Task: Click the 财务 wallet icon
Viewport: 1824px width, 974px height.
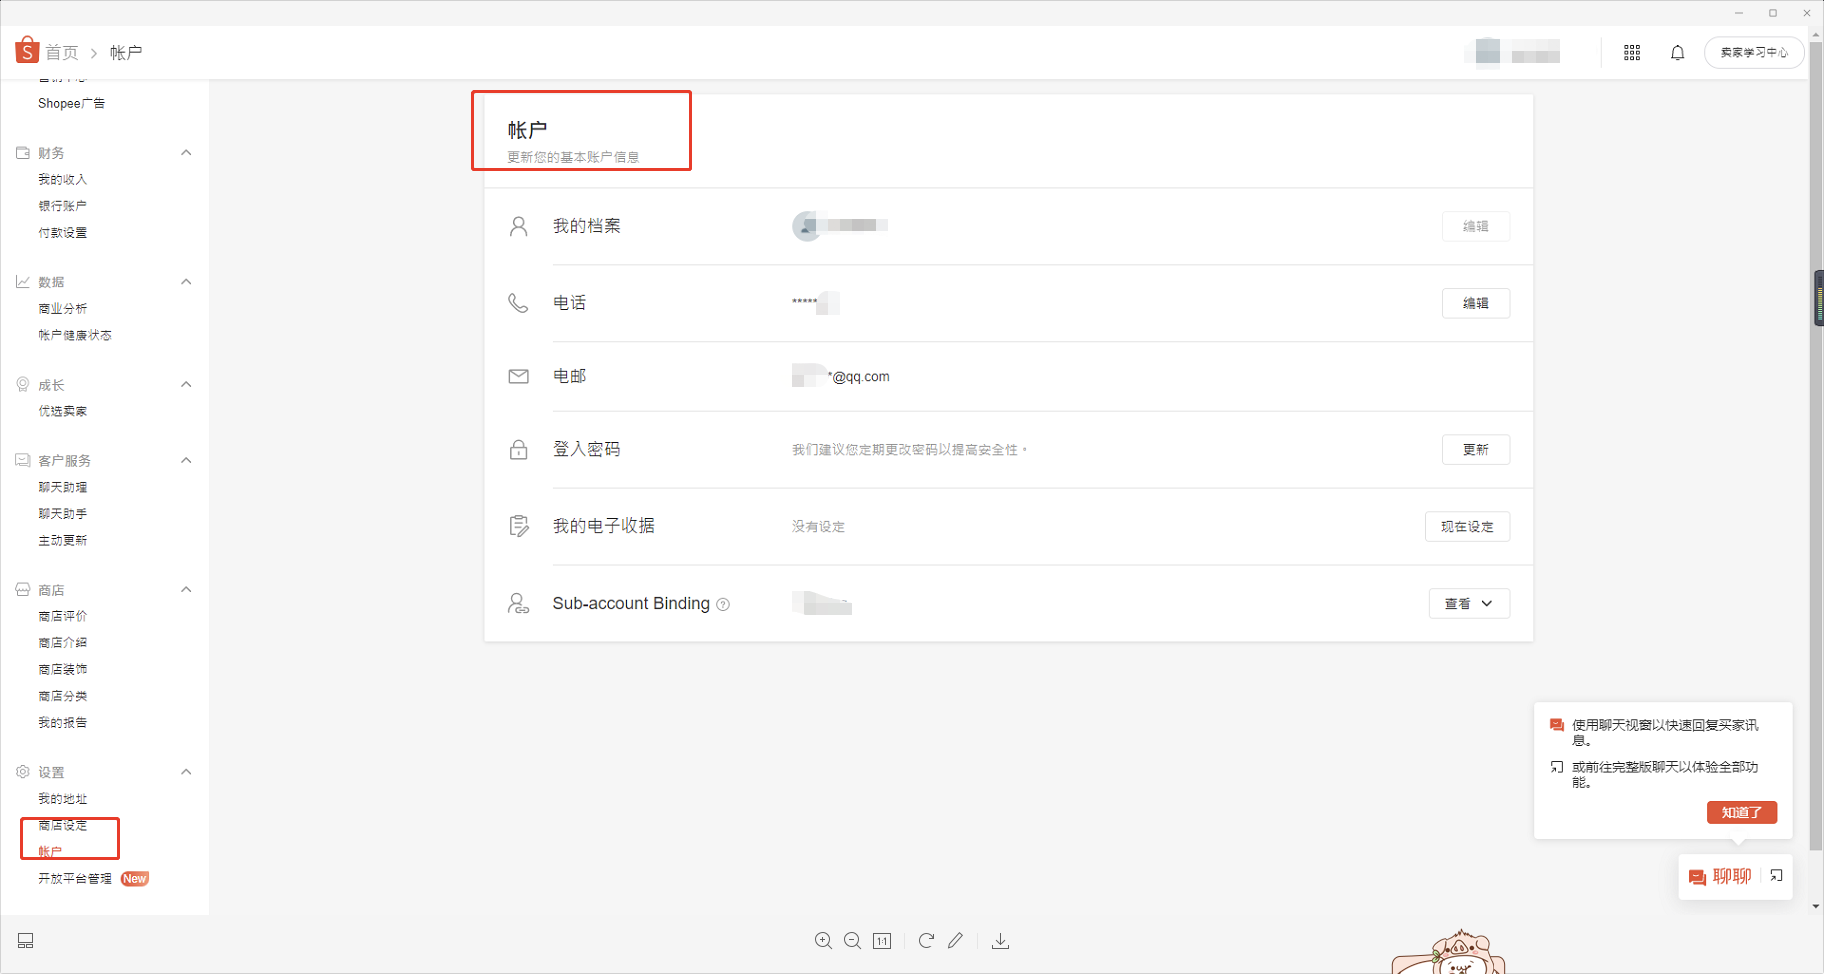Action: pos(23,153)
